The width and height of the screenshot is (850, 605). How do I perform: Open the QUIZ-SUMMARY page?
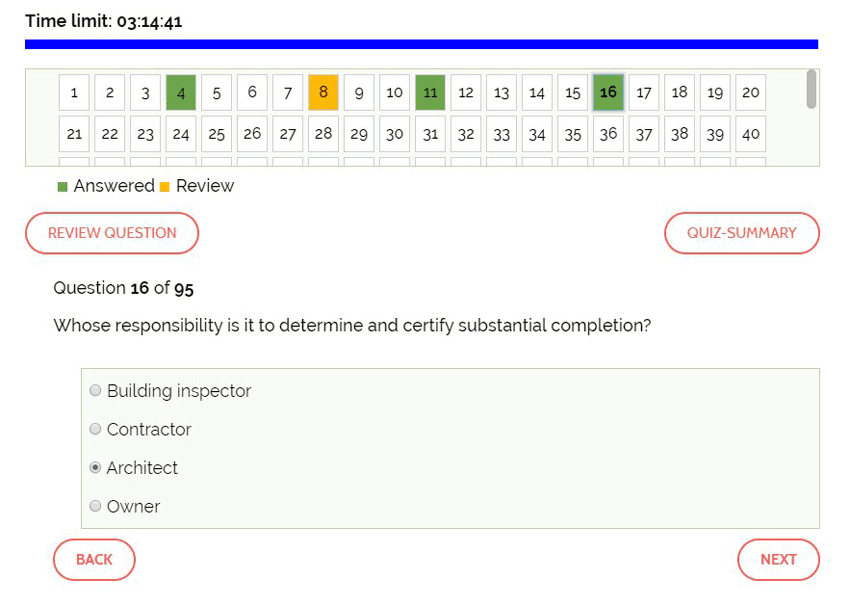click(741, 233)
